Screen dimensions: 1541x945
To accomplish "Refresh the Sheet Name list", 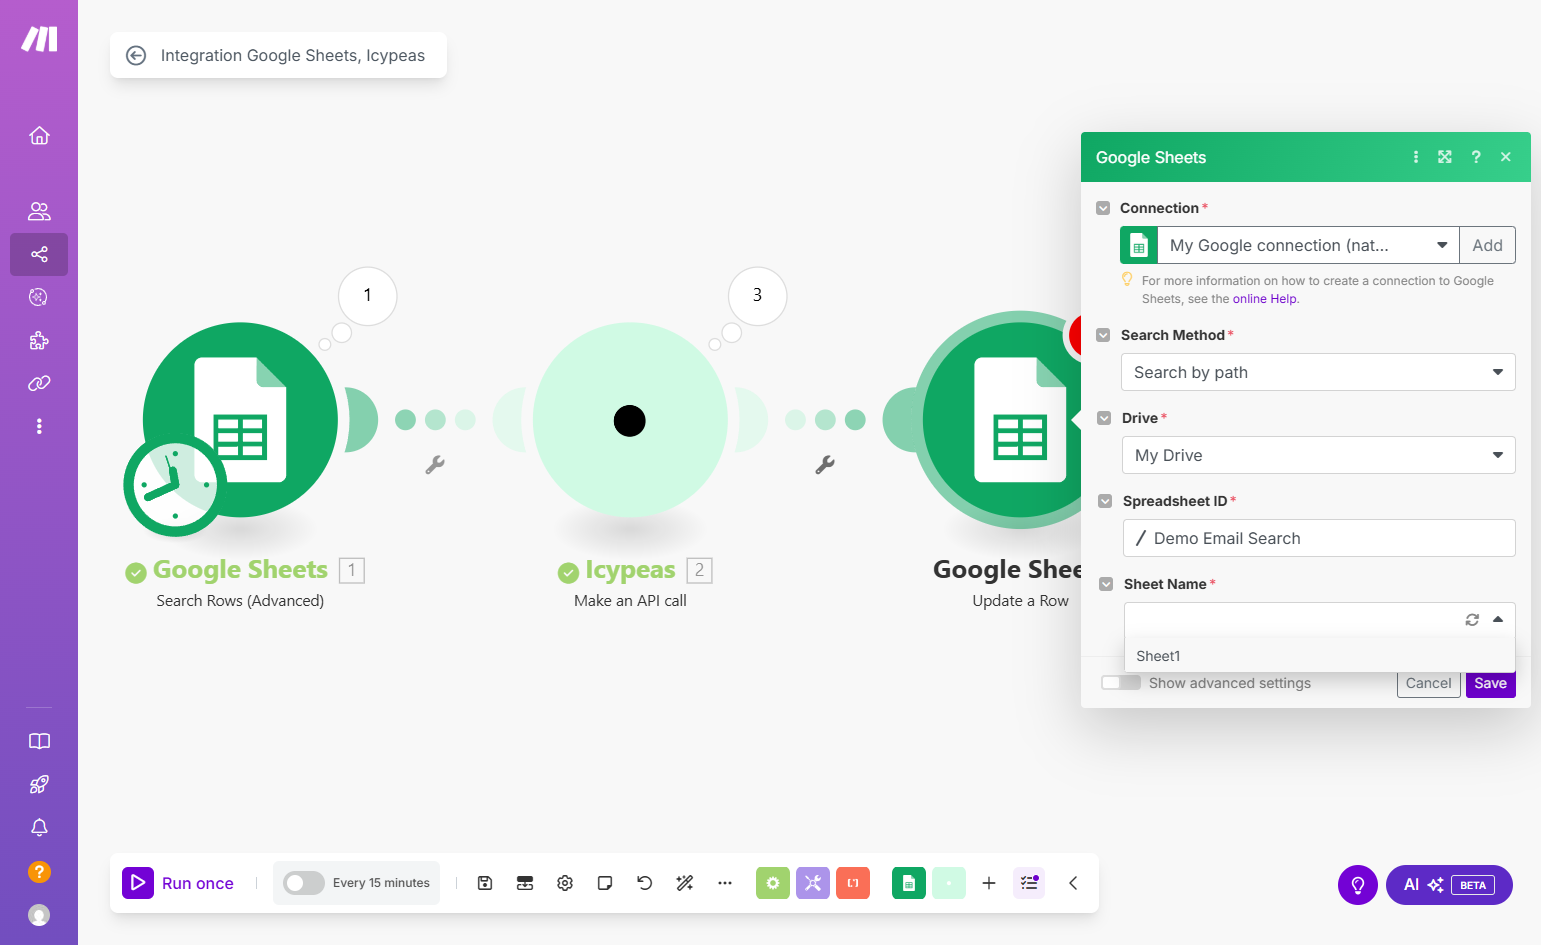I will (1472, 620).
